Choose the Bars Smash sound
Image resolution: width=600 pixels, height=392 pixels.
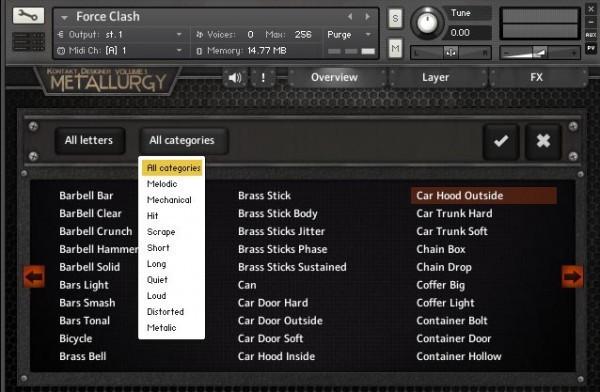(87, 303)
